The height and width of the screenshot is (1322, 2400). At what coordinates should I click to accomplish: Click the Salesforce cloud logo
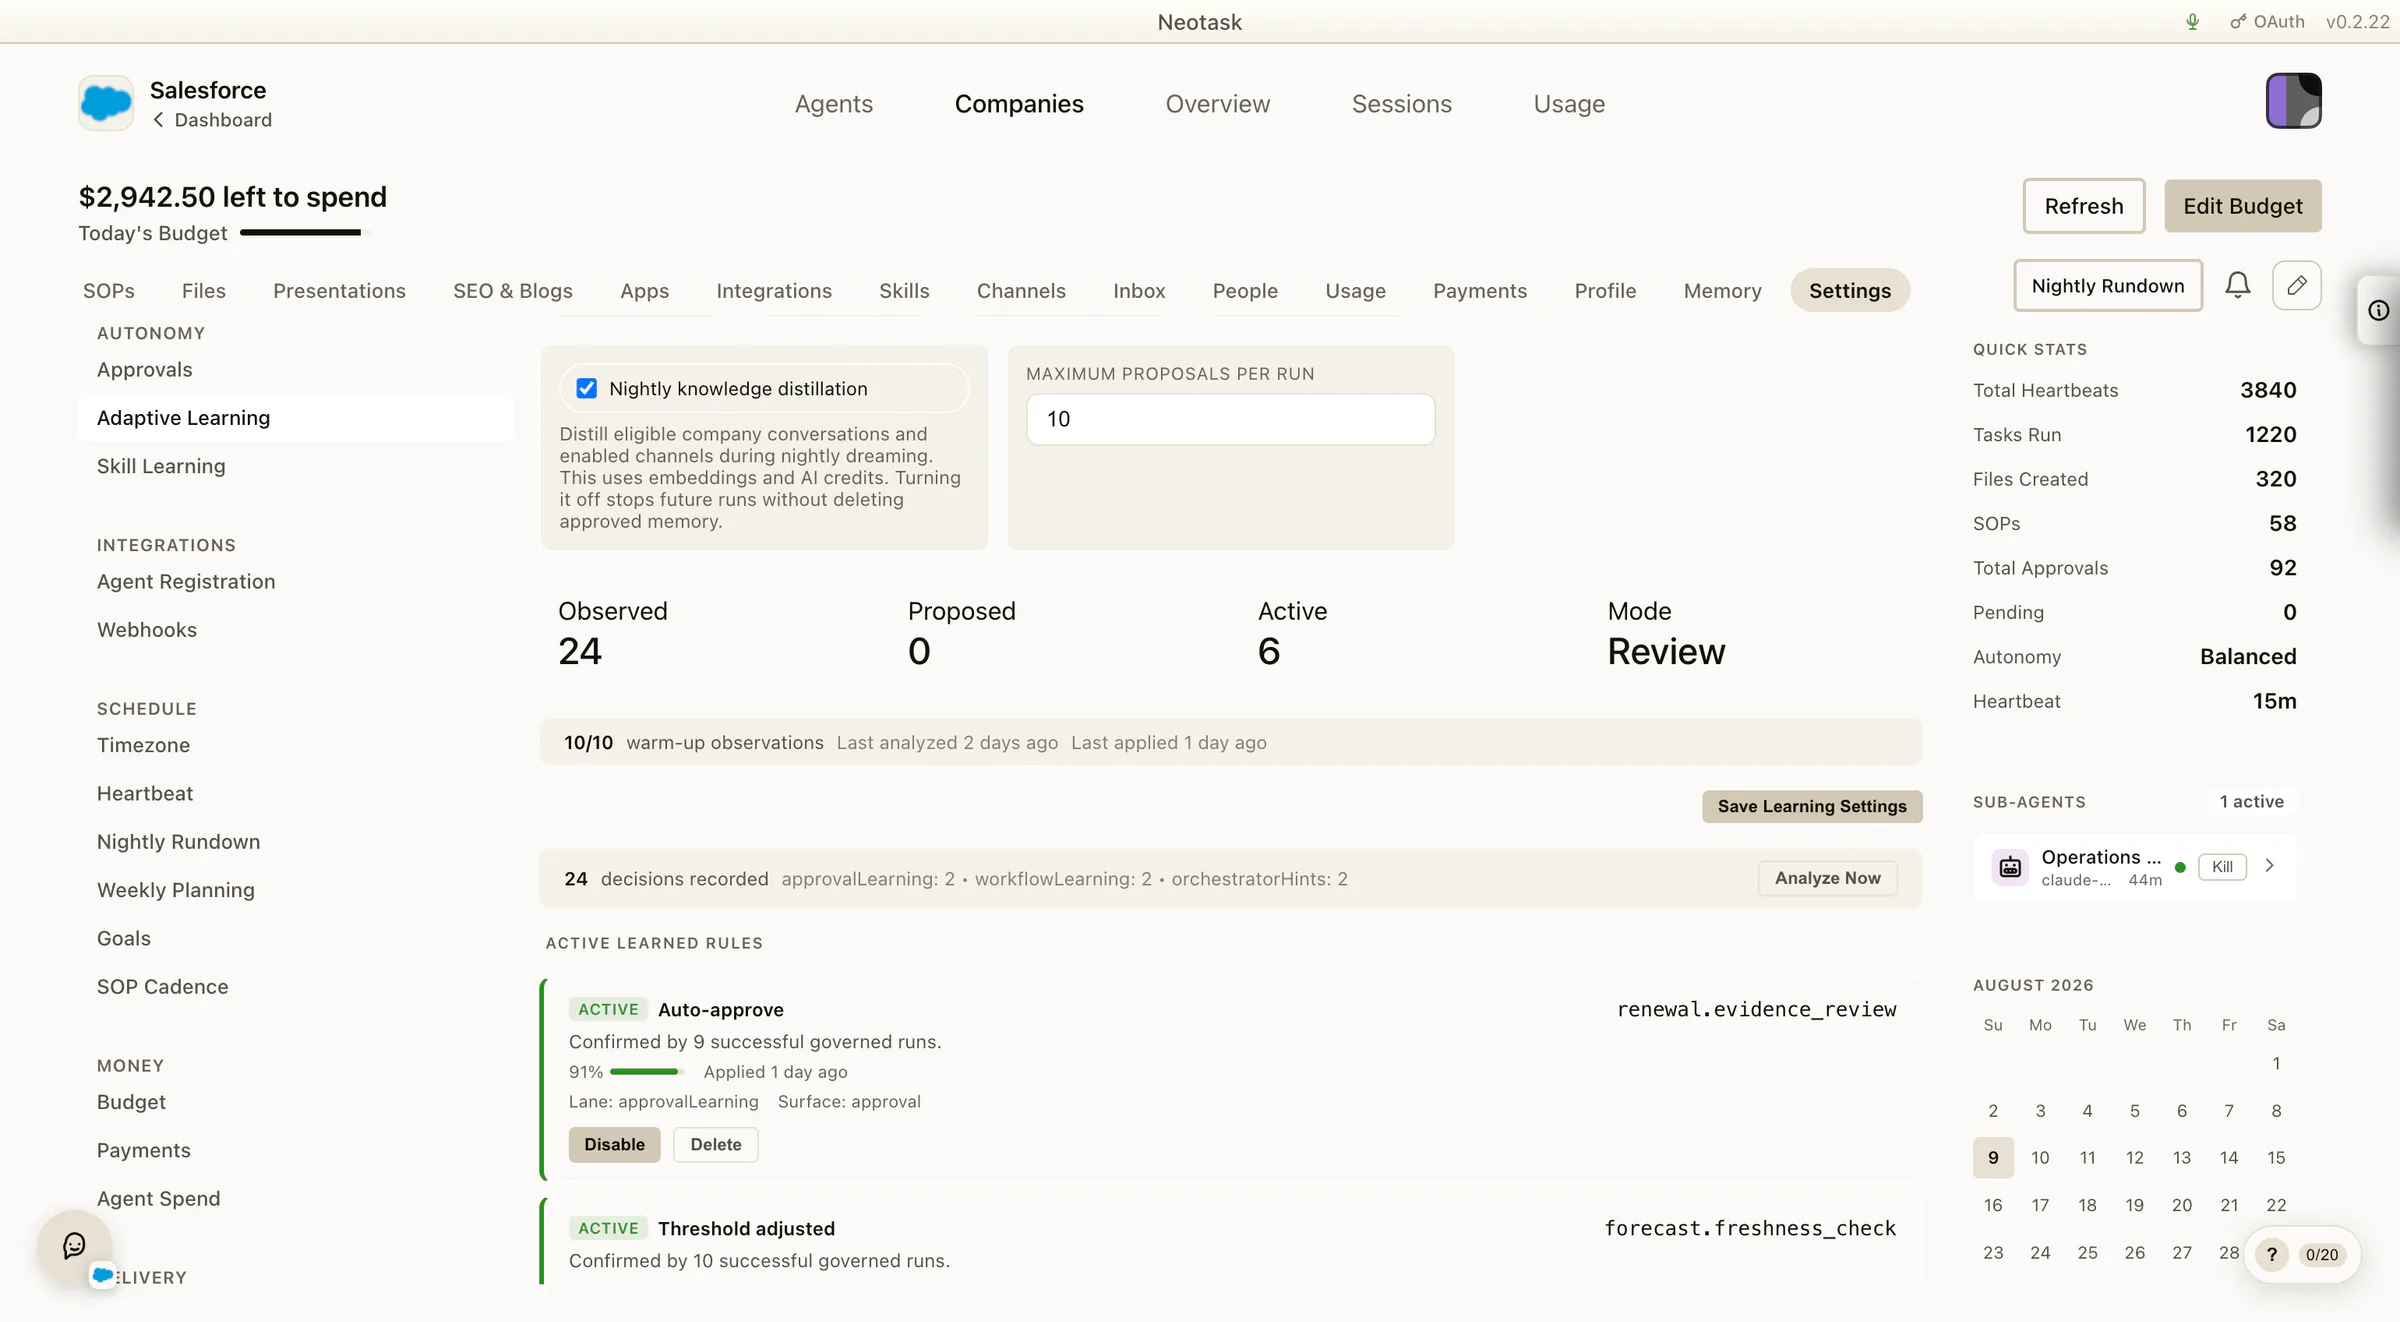(x=106, y=103)
